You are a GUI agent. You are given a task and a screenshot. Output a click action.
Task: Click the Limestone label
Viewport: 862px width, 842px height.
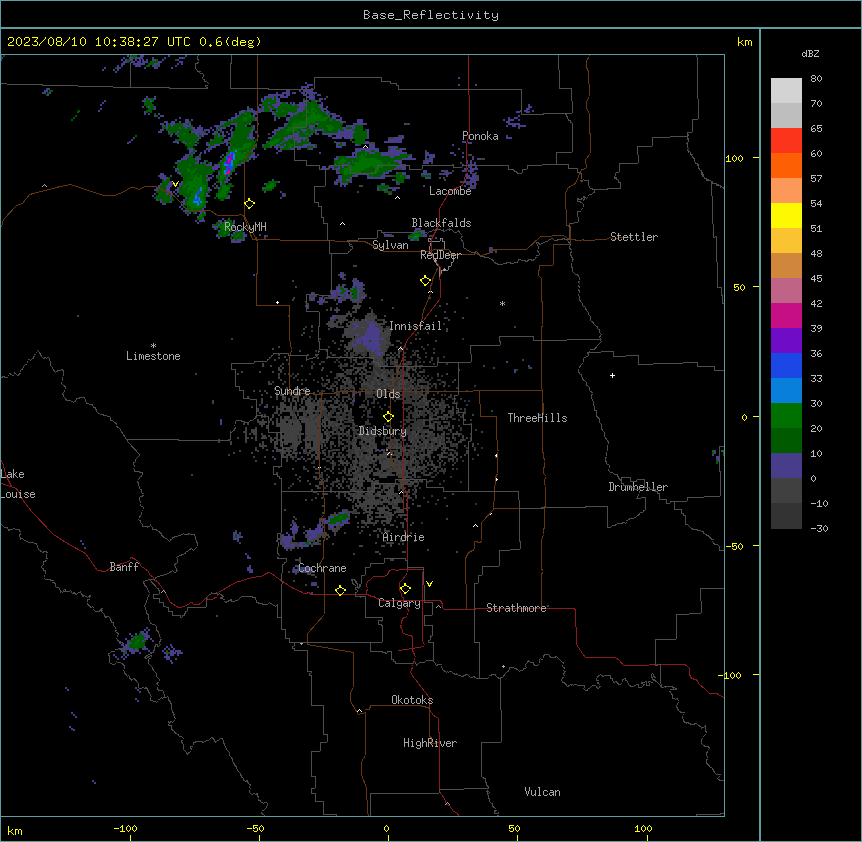point(153,356)
